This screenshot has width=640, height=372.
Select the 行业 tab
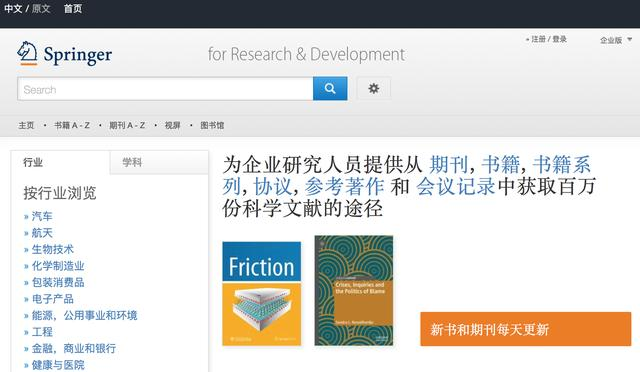[x=60, y=162]
